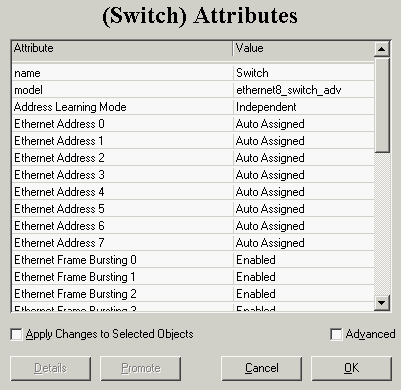The height and width of the screenshot is (390, 401).
Task: Select Ethernet Frame Bursting 2 attribute
Action: 123,294
